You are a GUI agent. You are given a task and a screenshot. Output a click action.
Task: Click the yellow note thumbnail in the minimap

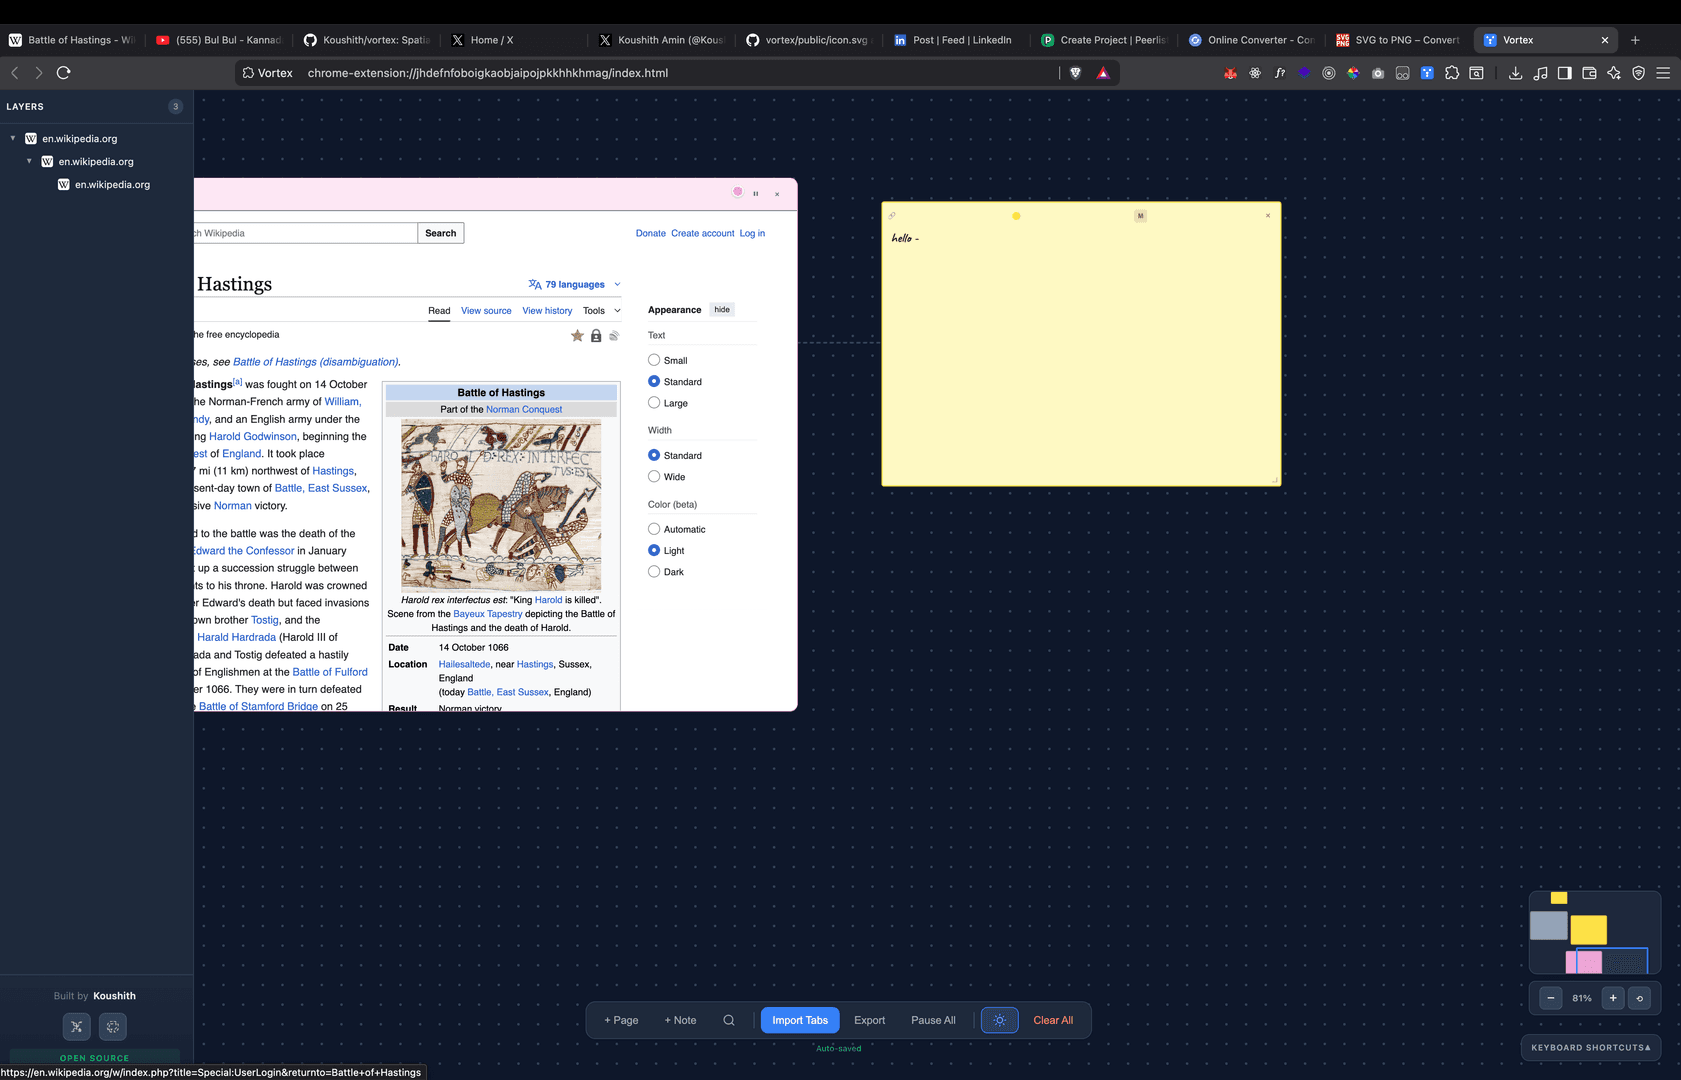(1589, 929)
